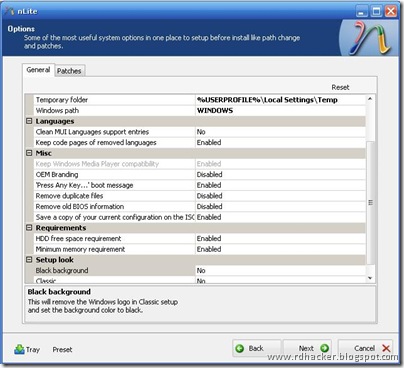Select the Black background row label
The image size is (404, 368).
click(62, 270)
